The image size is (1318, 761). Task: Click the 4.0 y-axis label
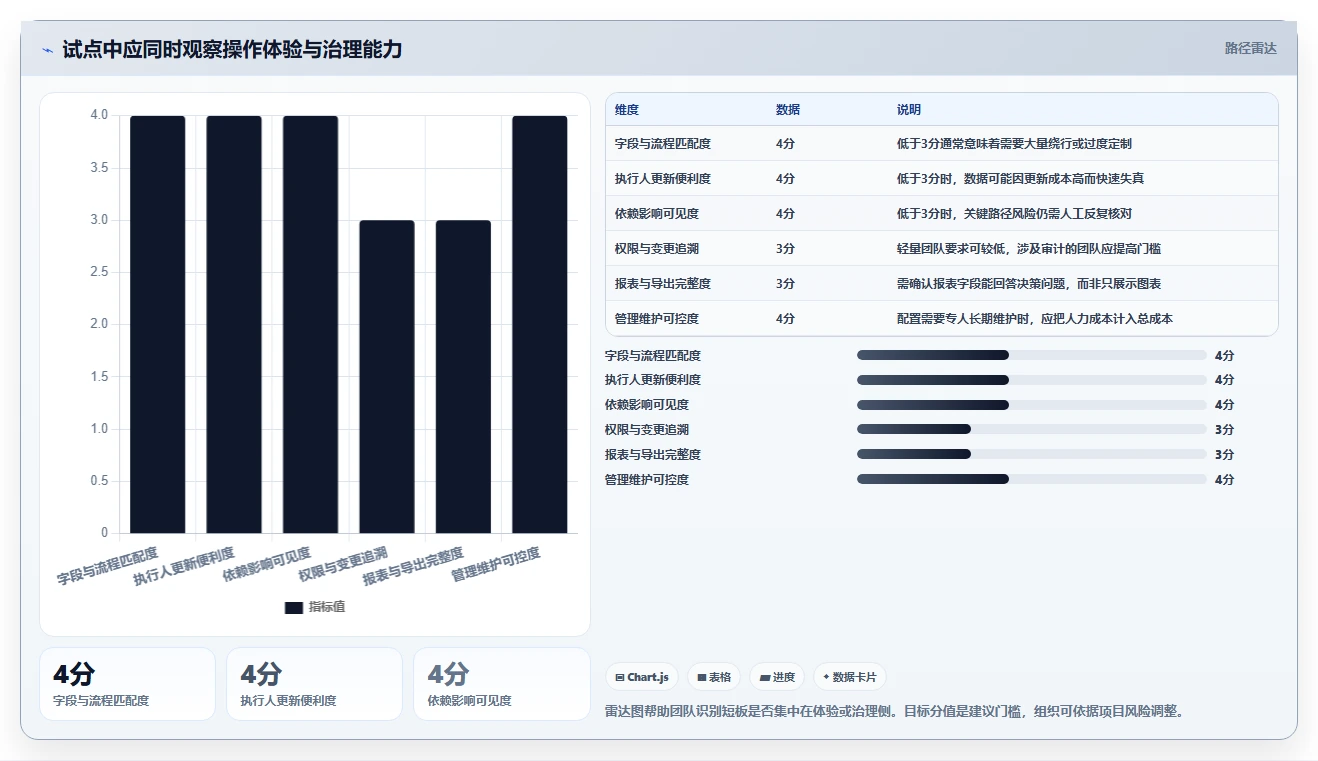tap(100, 115)
